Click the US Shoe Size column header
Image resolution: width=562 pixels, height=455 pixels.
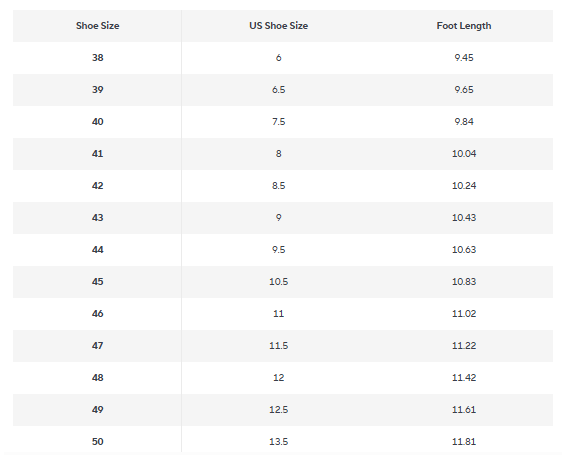(x=278, y=26)
